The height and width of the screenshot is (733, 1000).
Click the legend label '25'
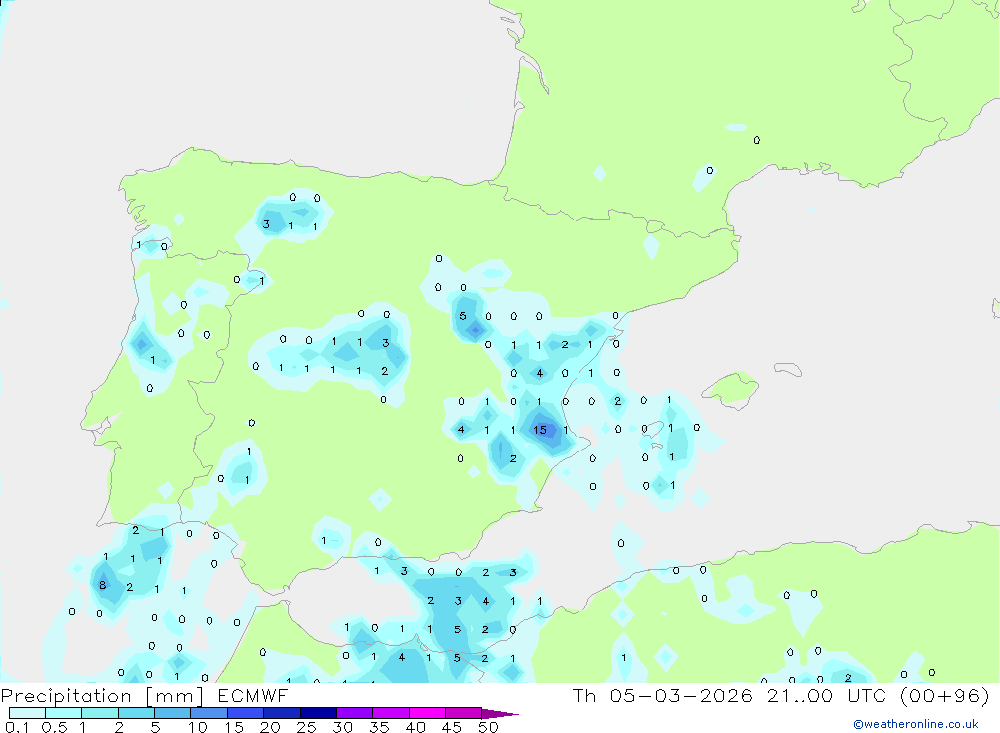click(x=306, y=727)
